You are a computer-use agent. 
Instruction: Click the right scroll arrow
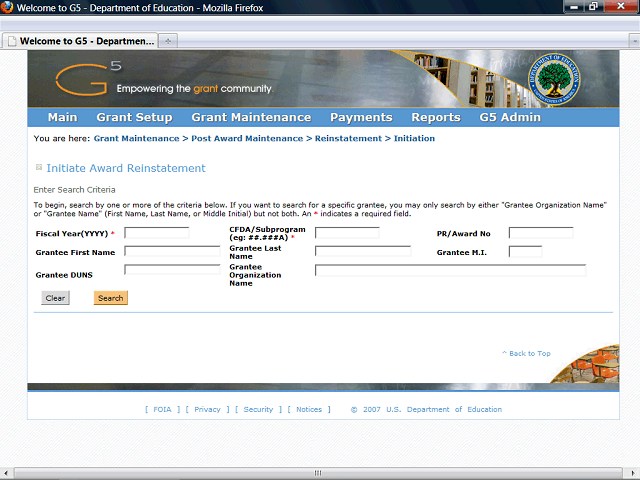(632, 473)
